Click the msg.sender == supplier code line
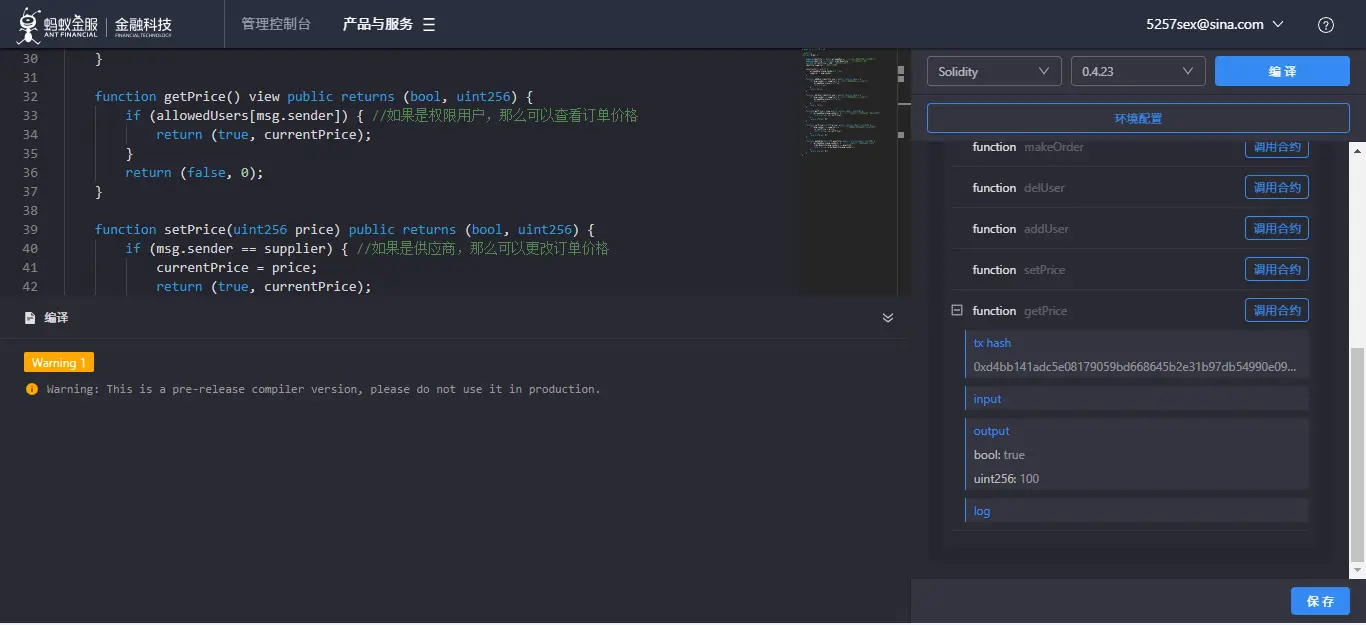 (367, 248)
